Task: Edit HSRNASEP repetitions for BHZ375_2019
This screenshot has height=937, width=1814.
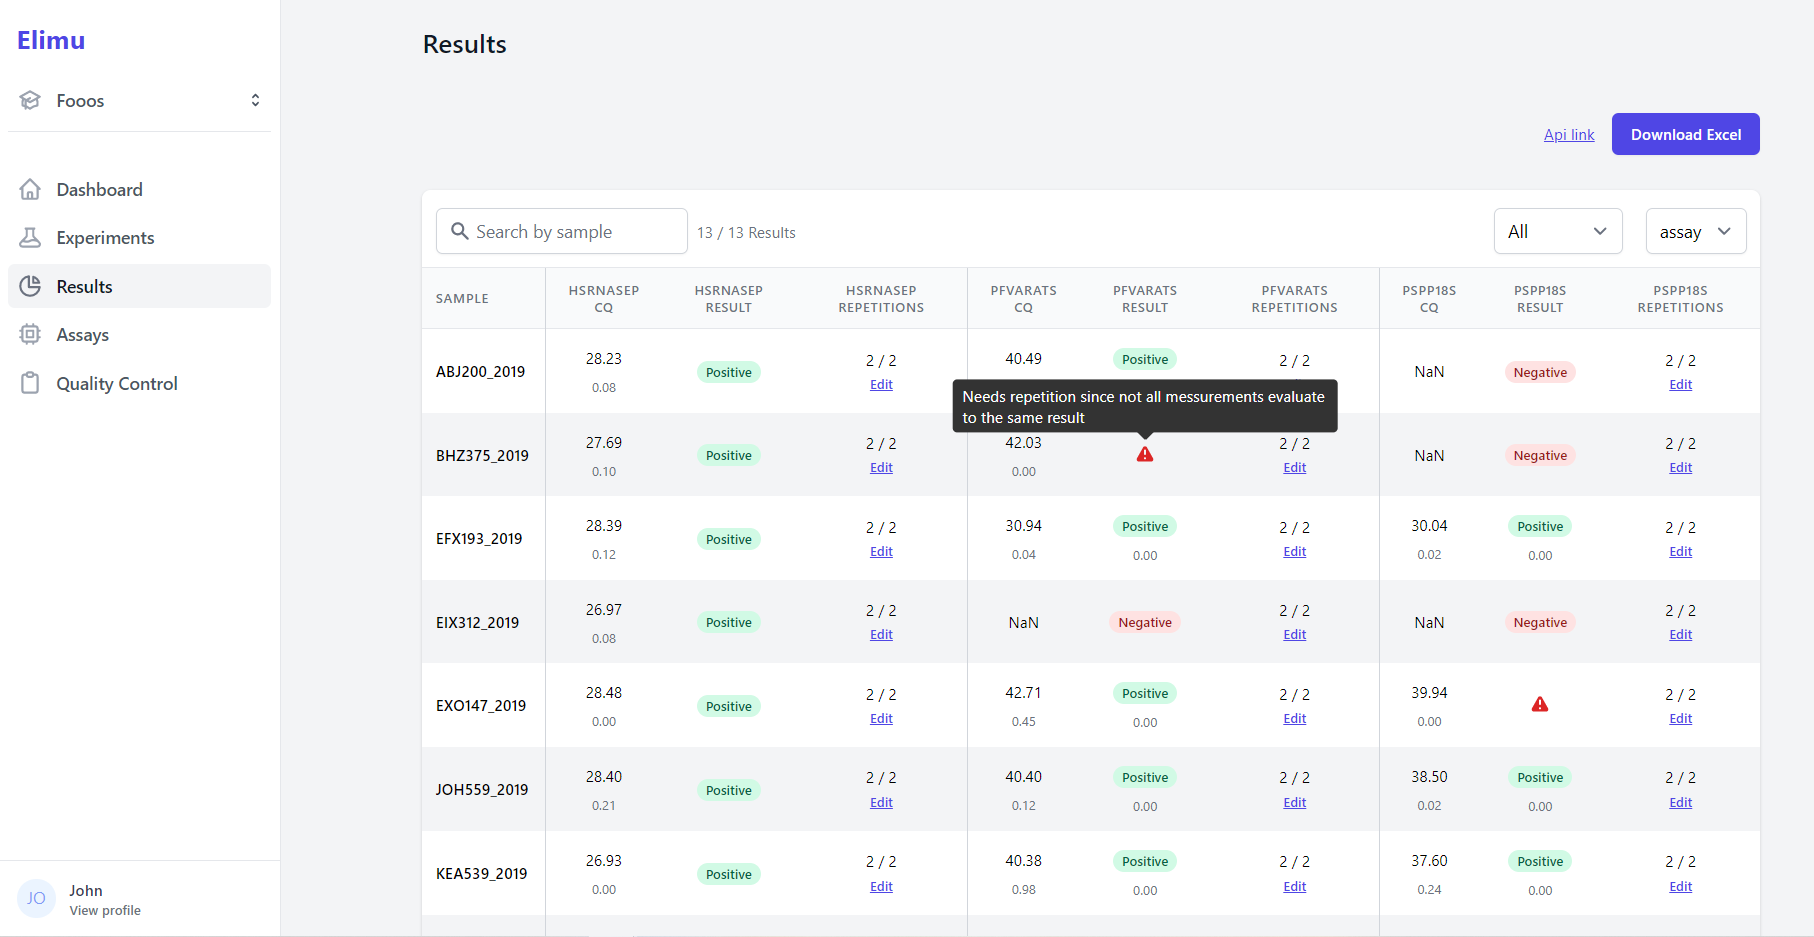Action: [x=881, y=468]
